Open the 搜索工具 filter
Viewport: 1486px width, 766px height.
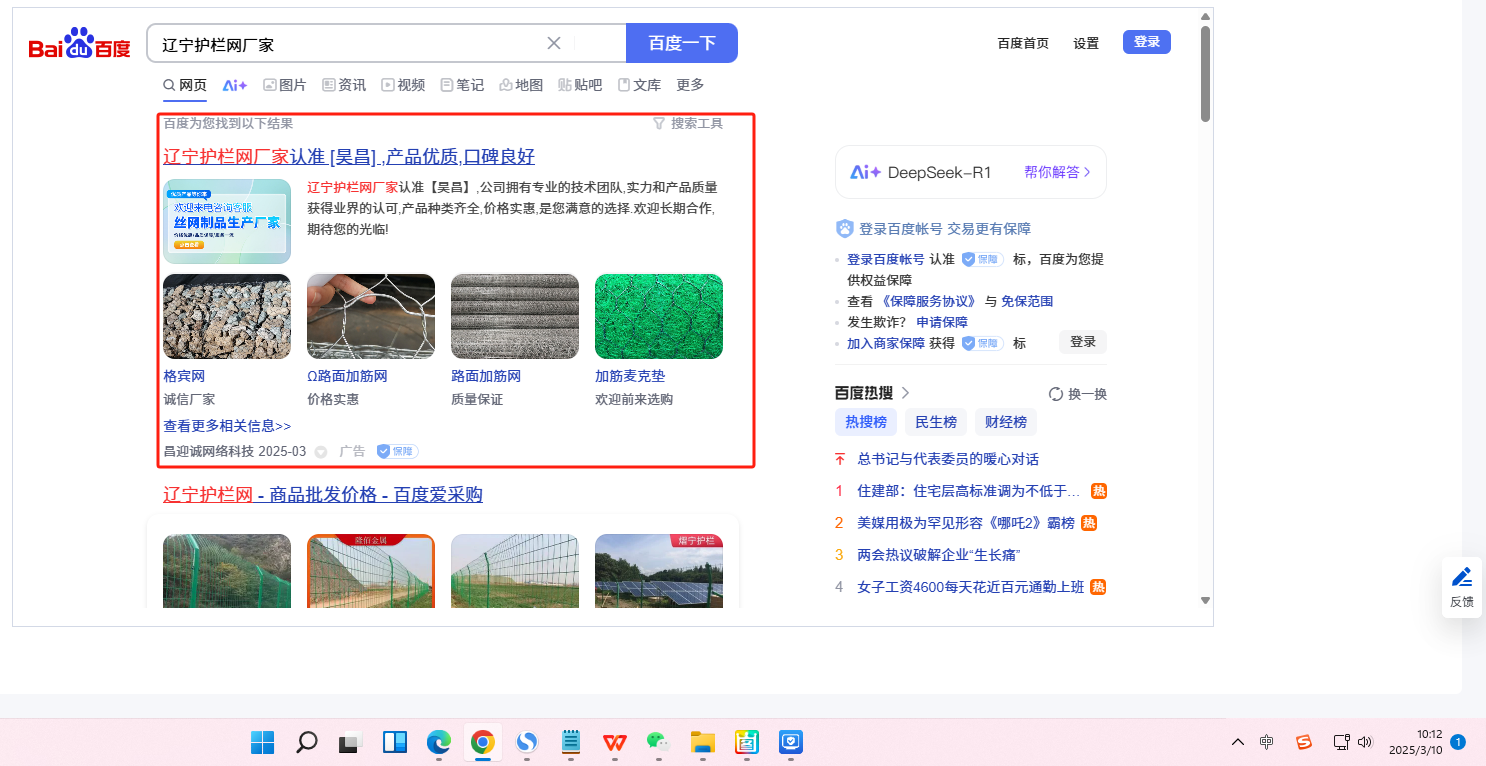tap(687, 123)
